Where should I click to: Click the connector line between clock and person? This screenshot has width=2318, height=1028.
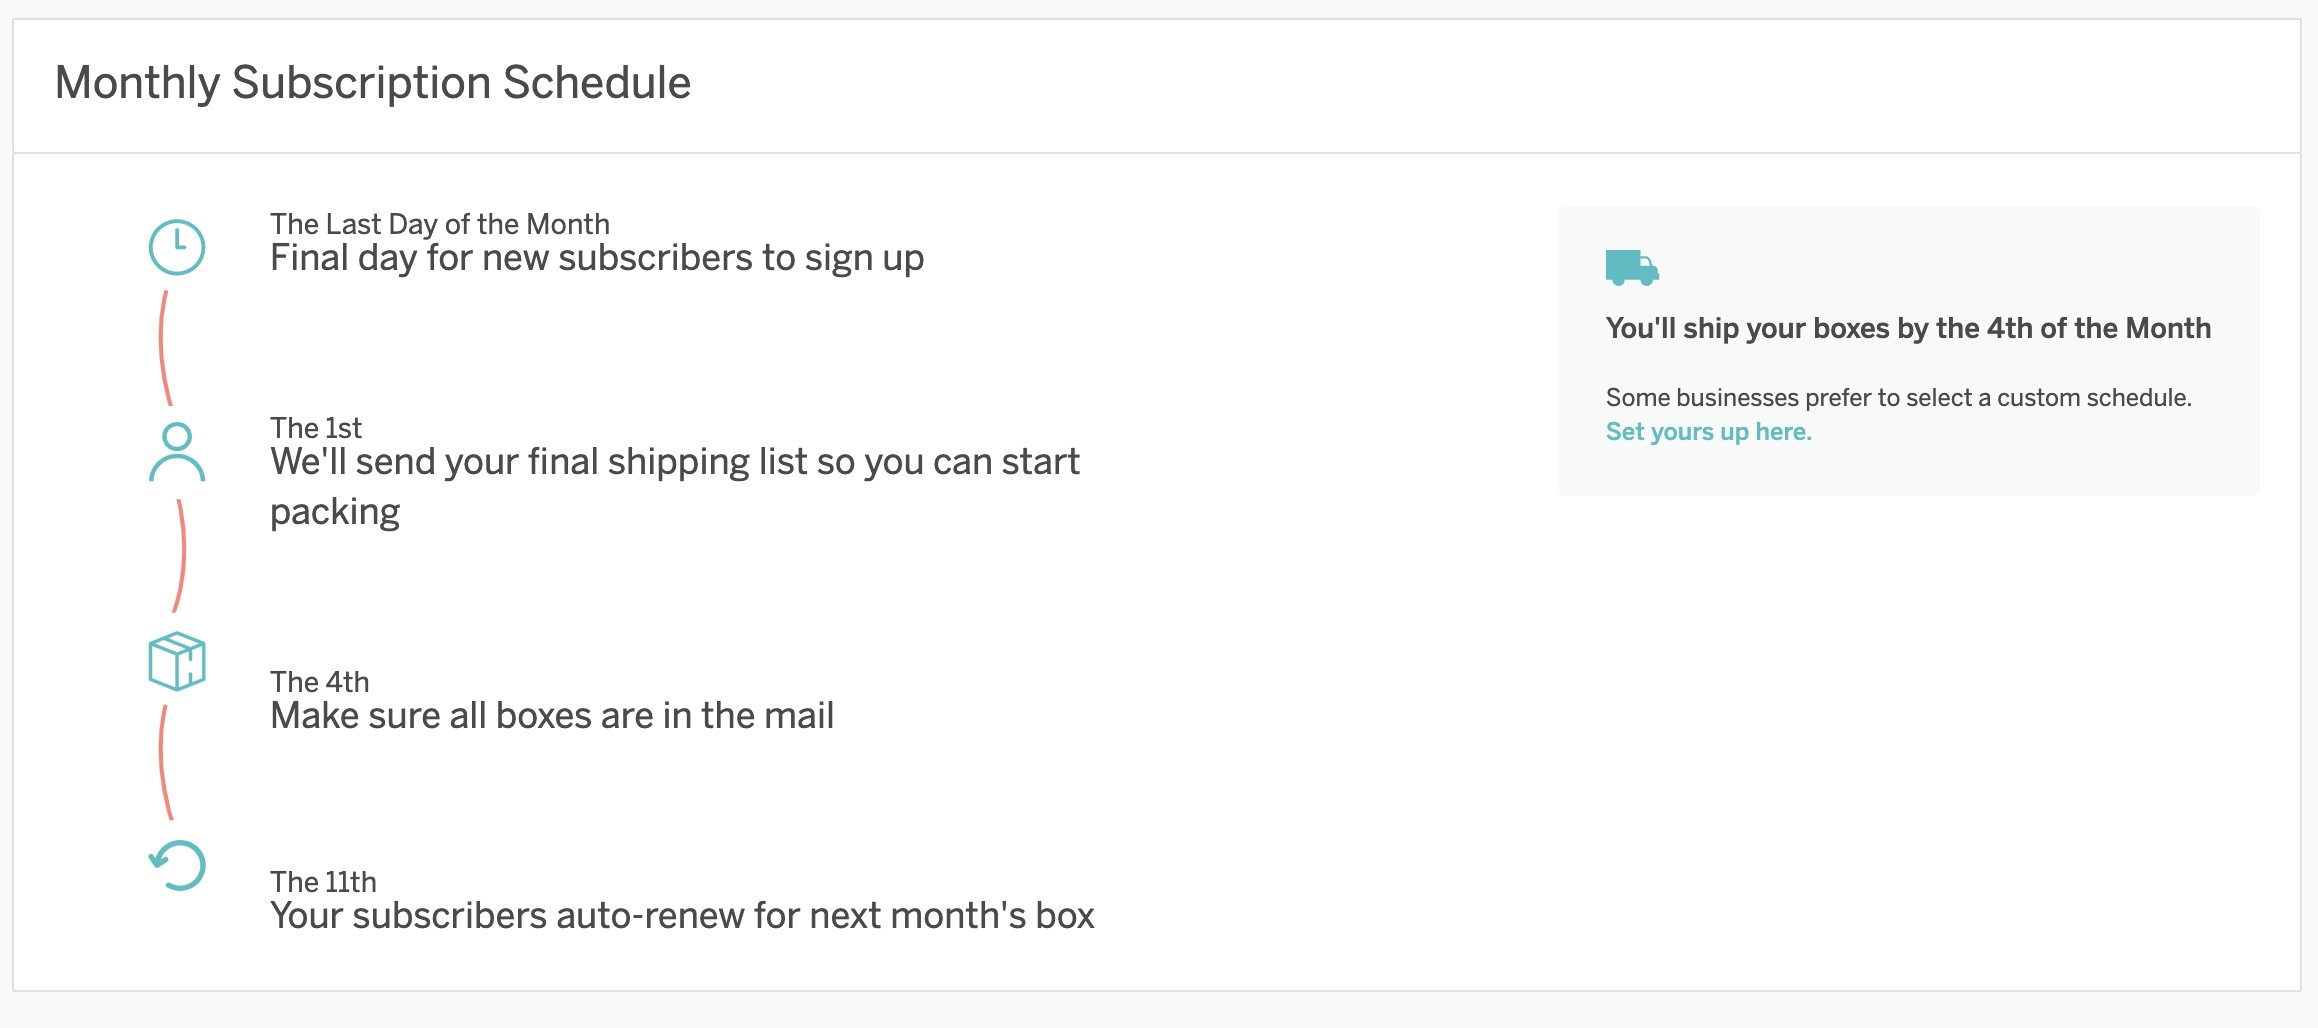(163, 348)
